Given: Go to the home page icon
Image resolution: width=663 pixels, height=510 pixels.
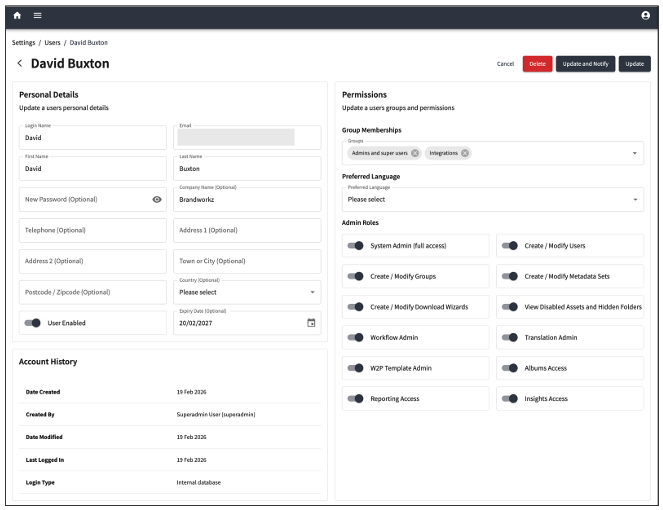Looking at the screenshot, I should click(x=17, y=16).
